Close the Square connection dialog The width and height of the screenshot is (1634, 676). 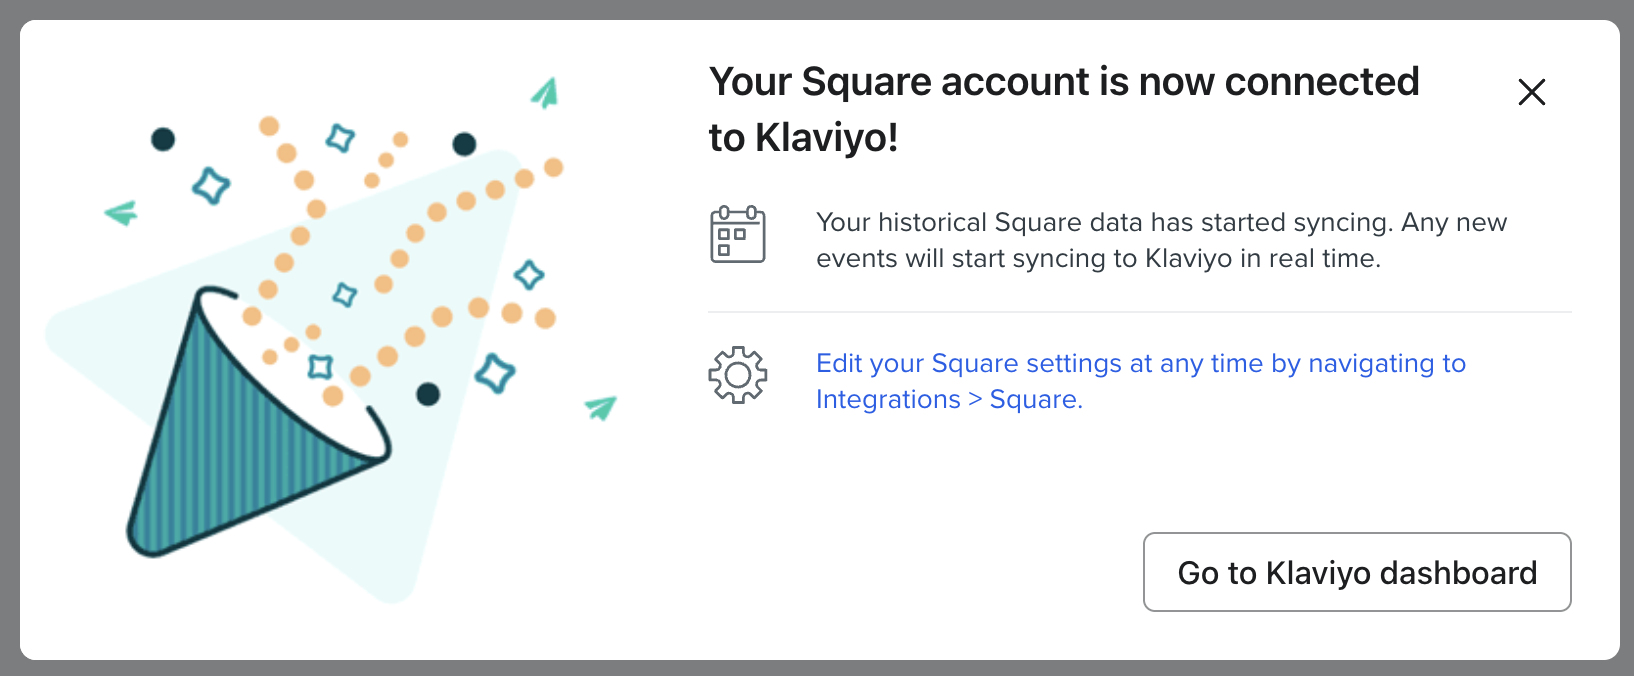coord(1531,92)
